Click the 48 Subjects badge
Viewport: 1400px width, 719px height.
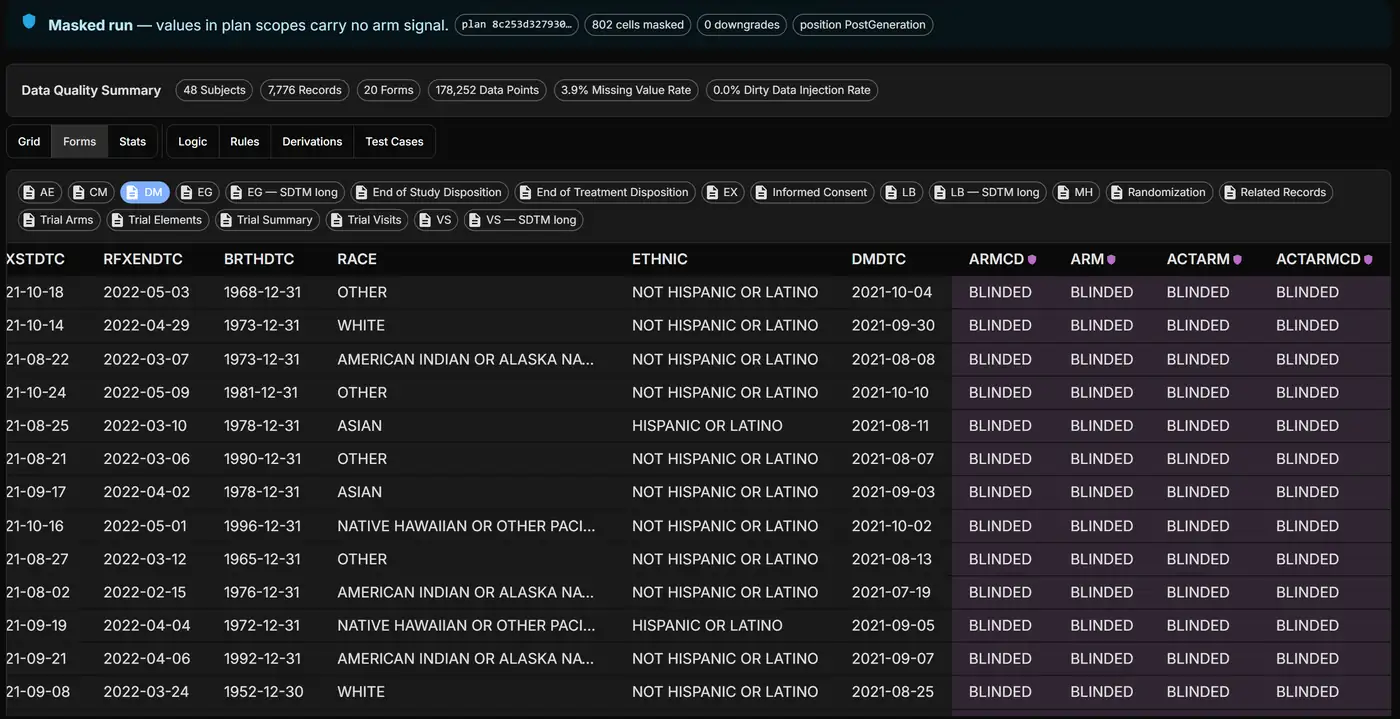click(214, 90)
